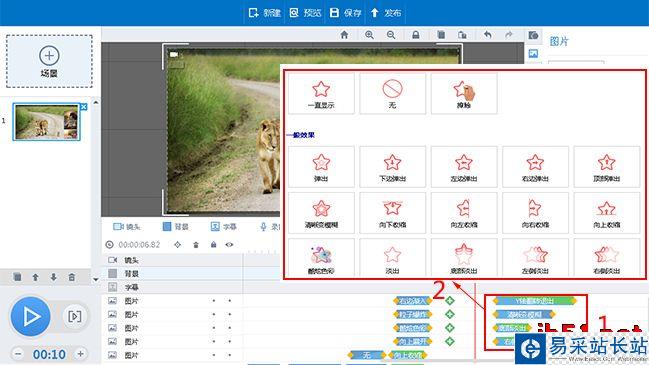The width and height of the screenshot is (649, 365).
Task: Choose the 右边弹出 exit effect
Action: click(x=535, y=167)
